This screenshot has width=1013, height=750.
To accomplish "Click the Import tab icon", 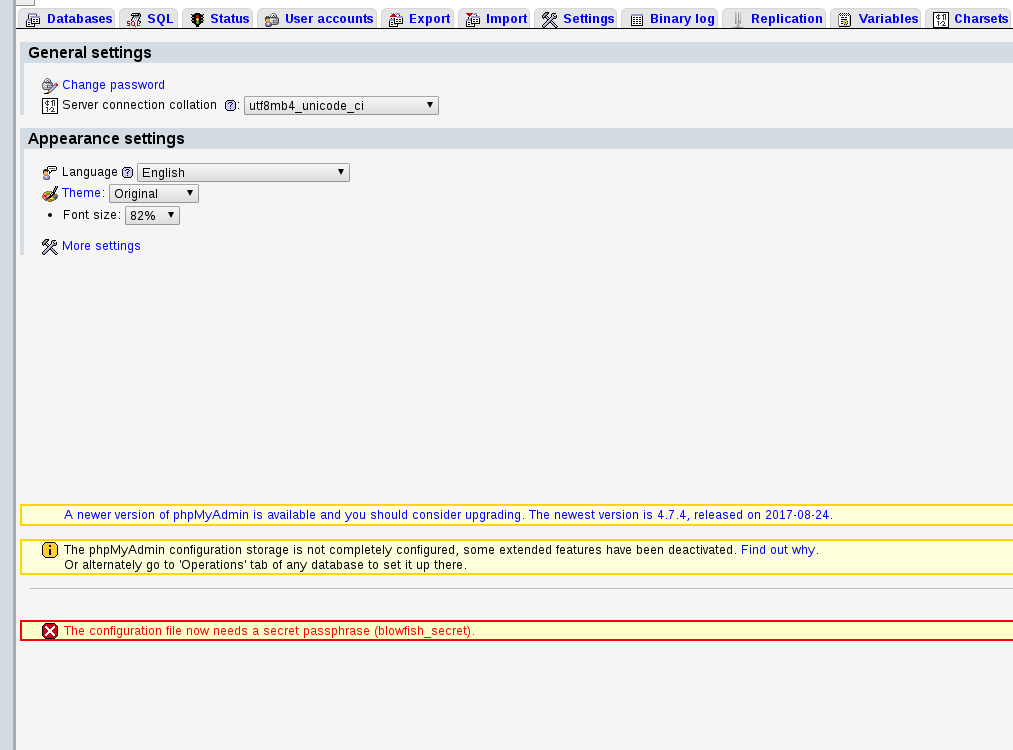I will click(x=472, y=19).
